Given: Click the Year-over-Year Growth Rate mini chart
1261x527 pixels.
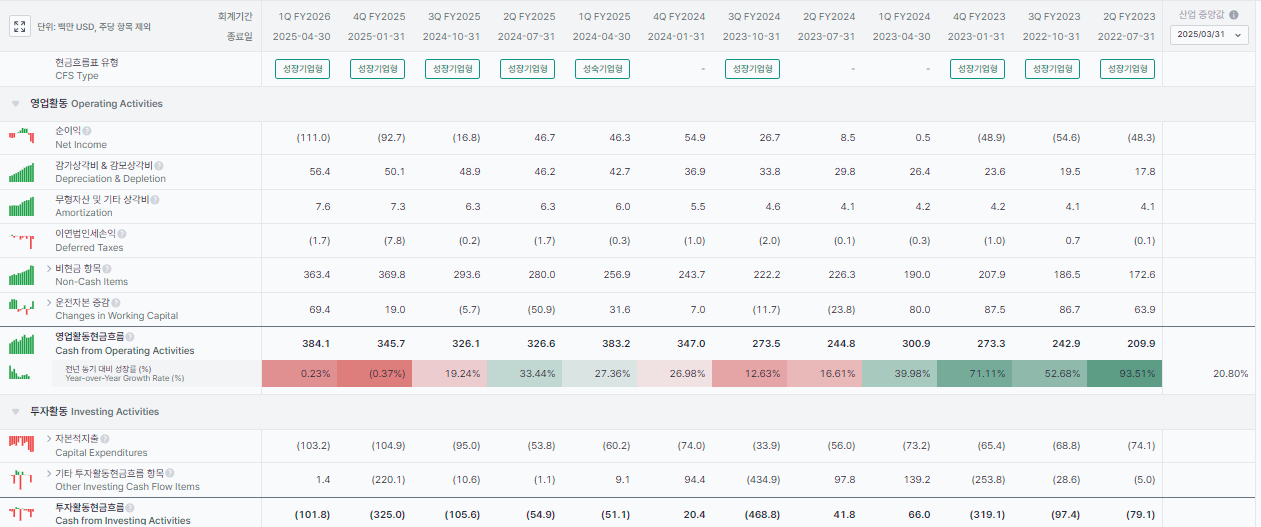Looking at the screenshot, I should click(x=22, y=373).
